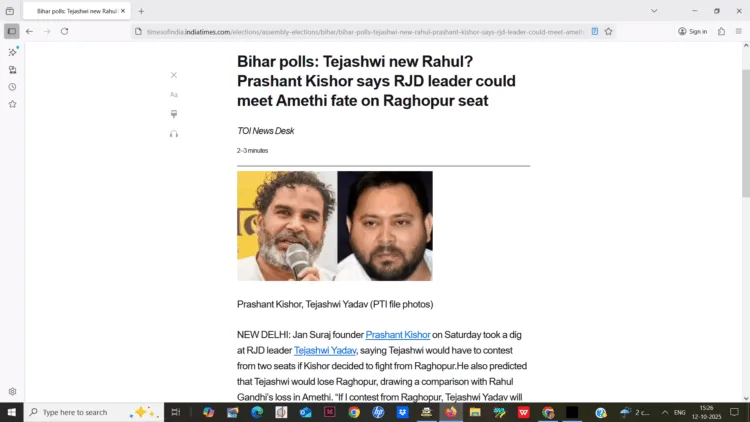
Task: Select the Bihar polls tab
Action: [x=77, y=11]
